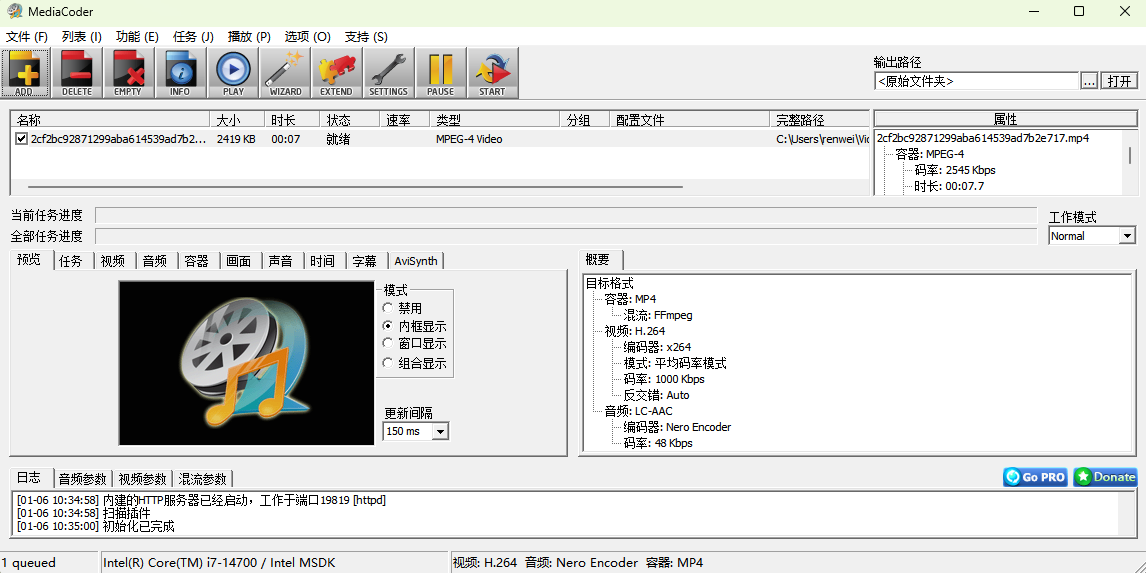Select the 窗口显示 radio button

tap(389, 344)
